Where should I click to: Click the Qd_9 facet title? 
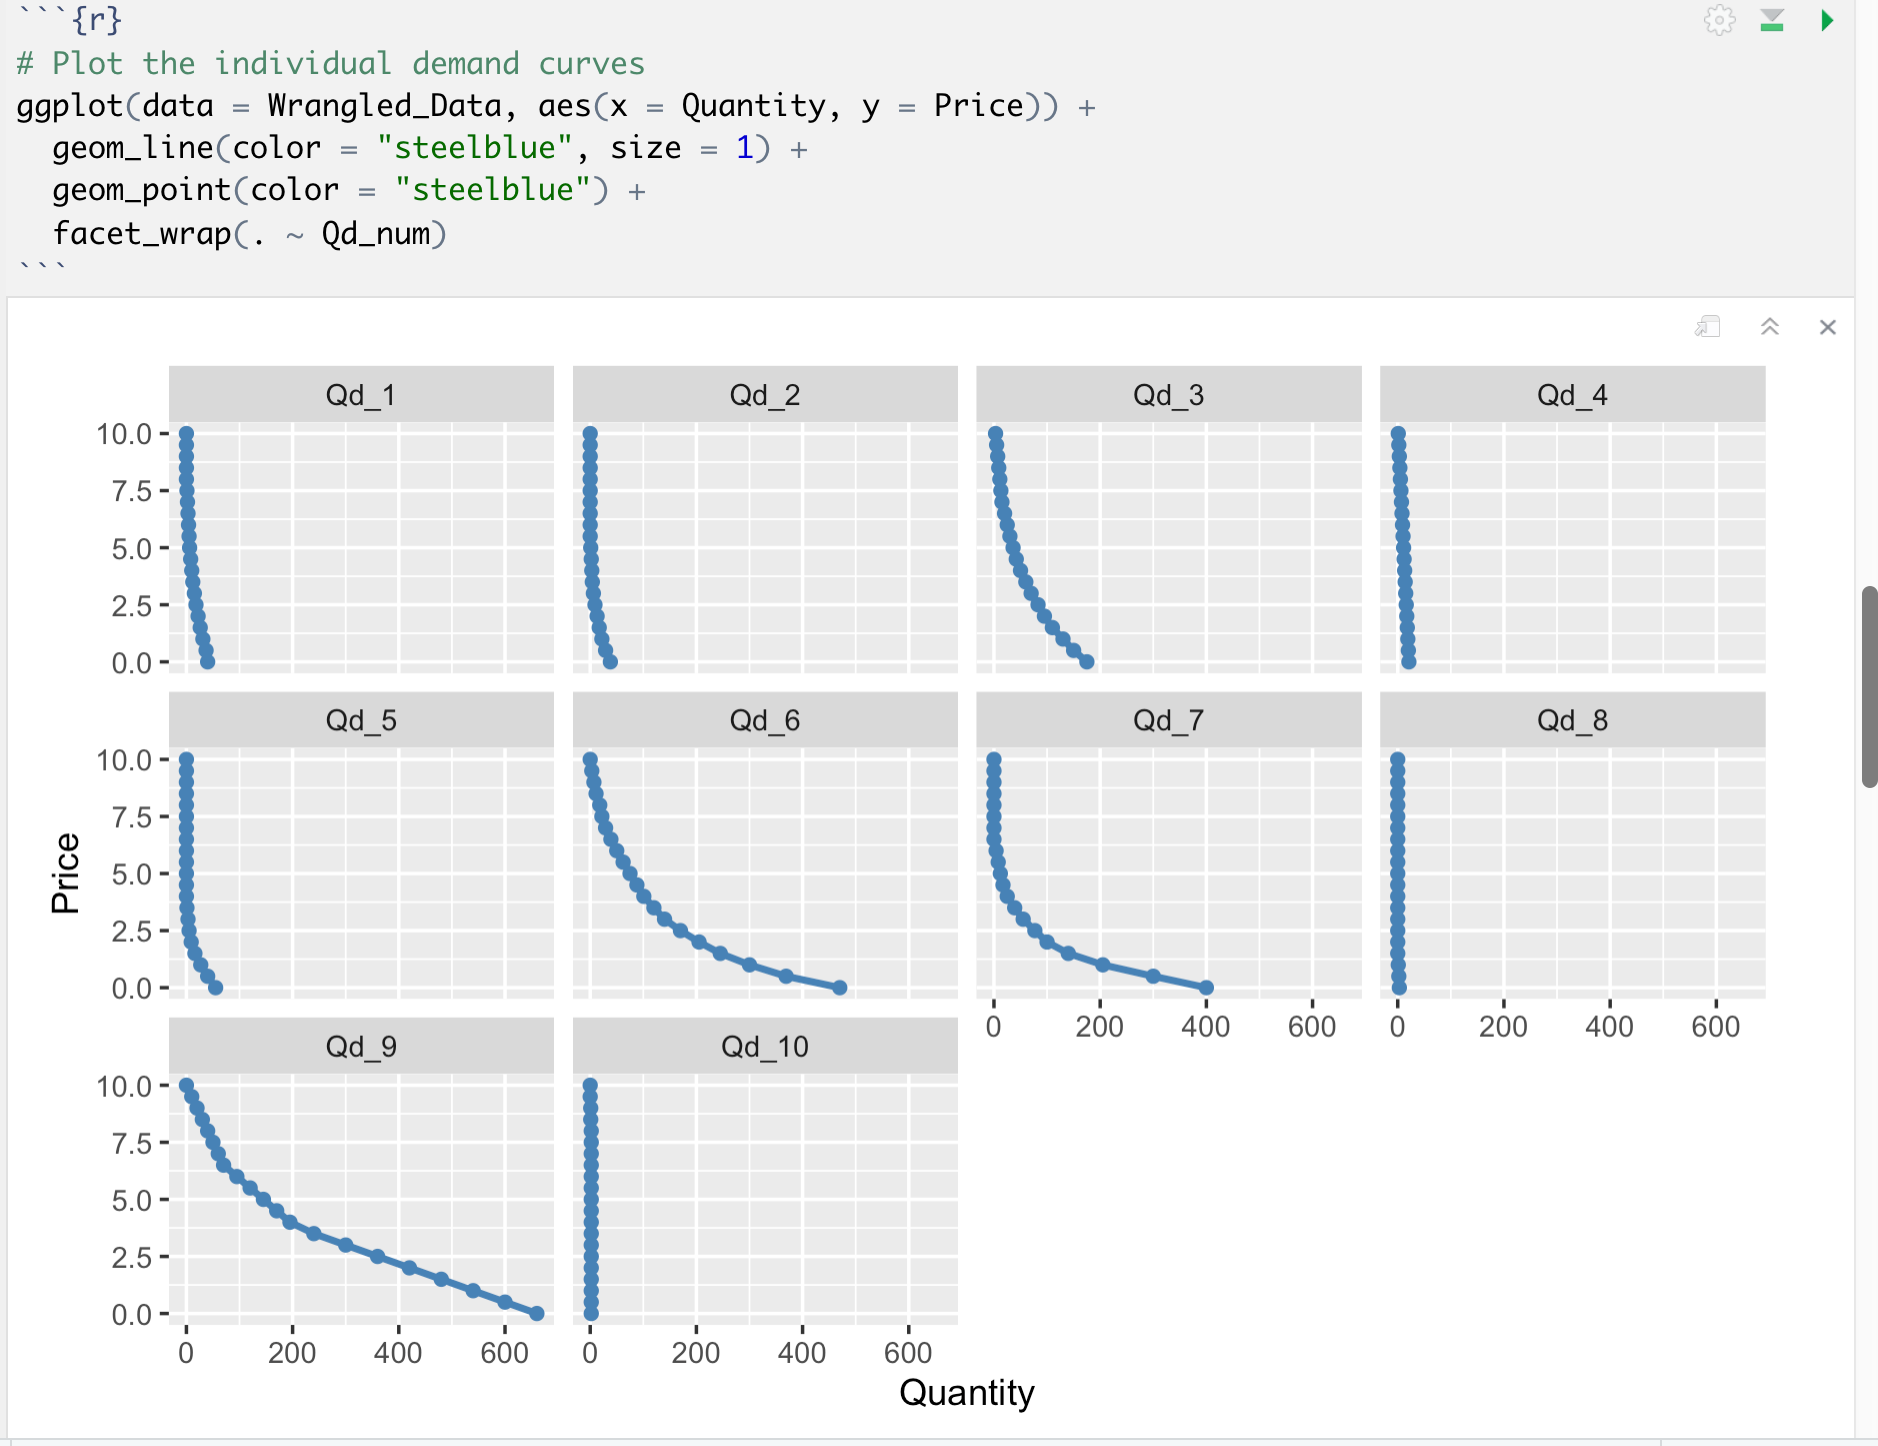pos(361,1046)
